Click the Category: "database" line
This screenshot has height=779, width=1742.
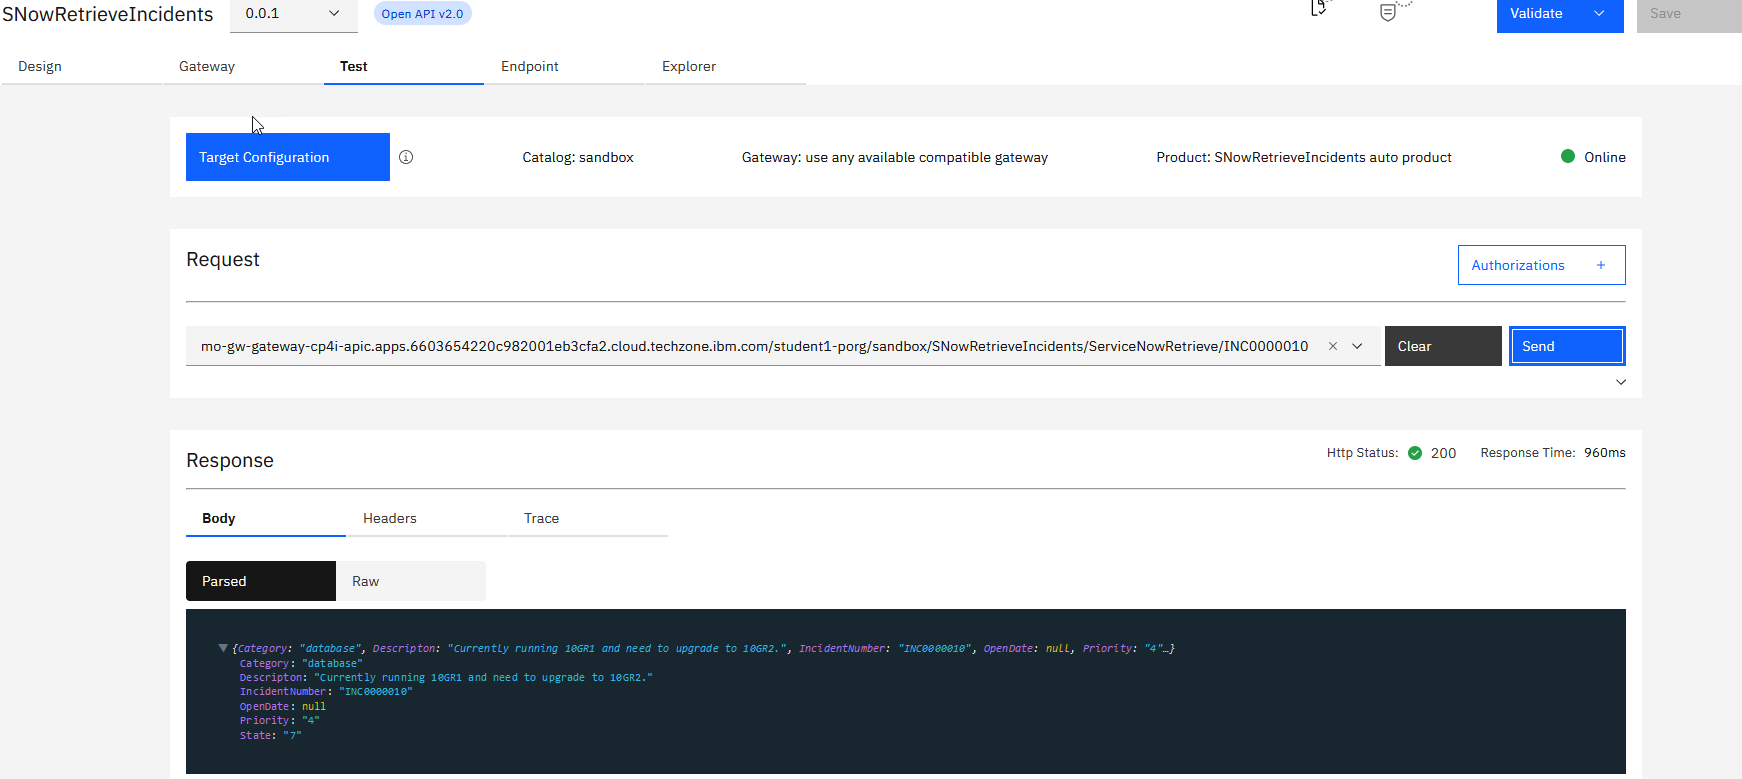tap(301, 663)
